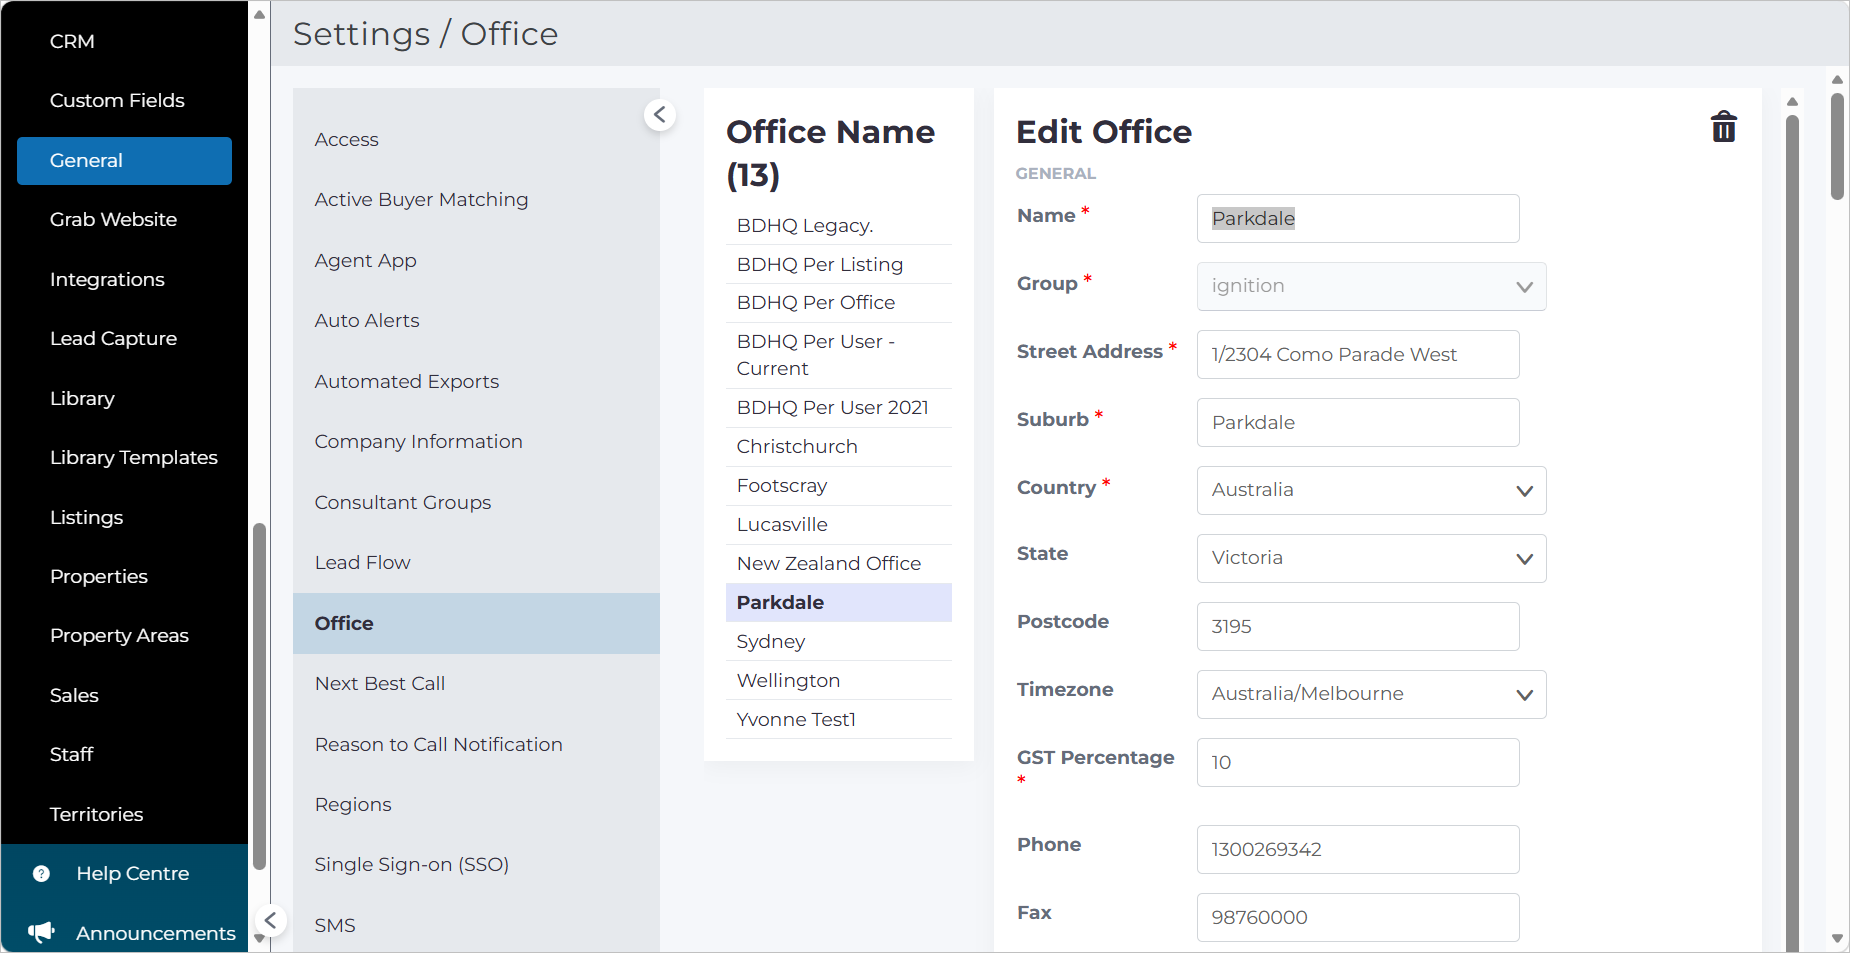Select the BDHQ Legacy. office
Image resolution: width=1850 pixels, height=953 pixels.
pyautogui.click(x=838, y=225)
